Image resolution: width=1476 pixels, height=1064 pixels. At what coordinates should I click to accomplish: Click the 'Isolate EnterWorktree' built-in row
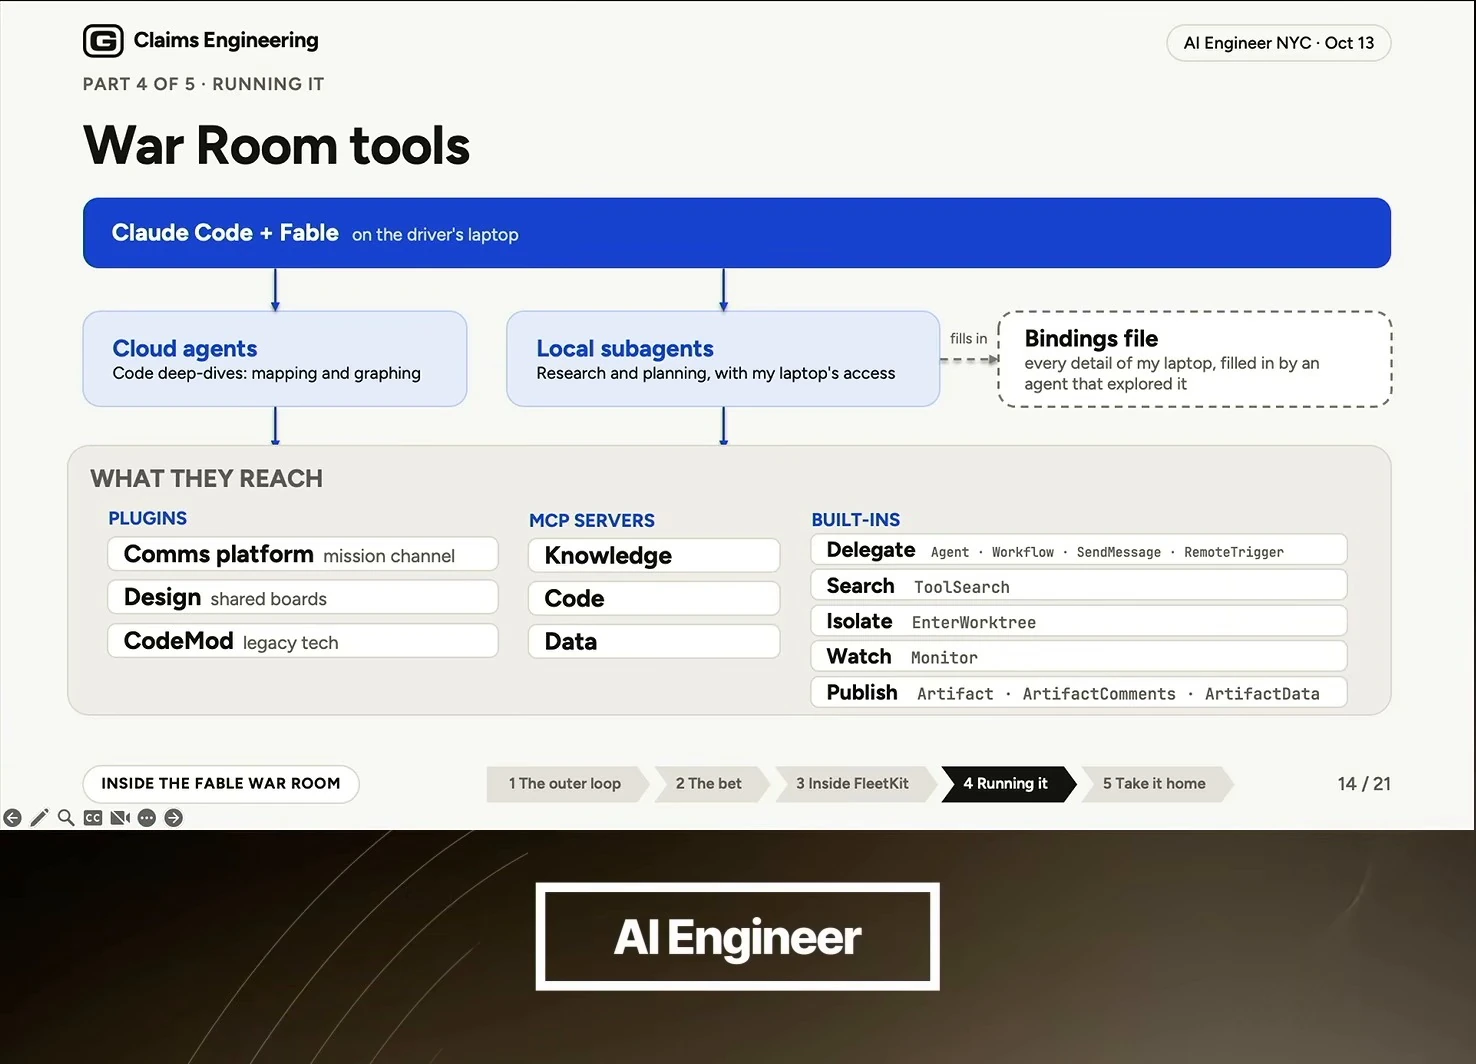(1079, 621)
